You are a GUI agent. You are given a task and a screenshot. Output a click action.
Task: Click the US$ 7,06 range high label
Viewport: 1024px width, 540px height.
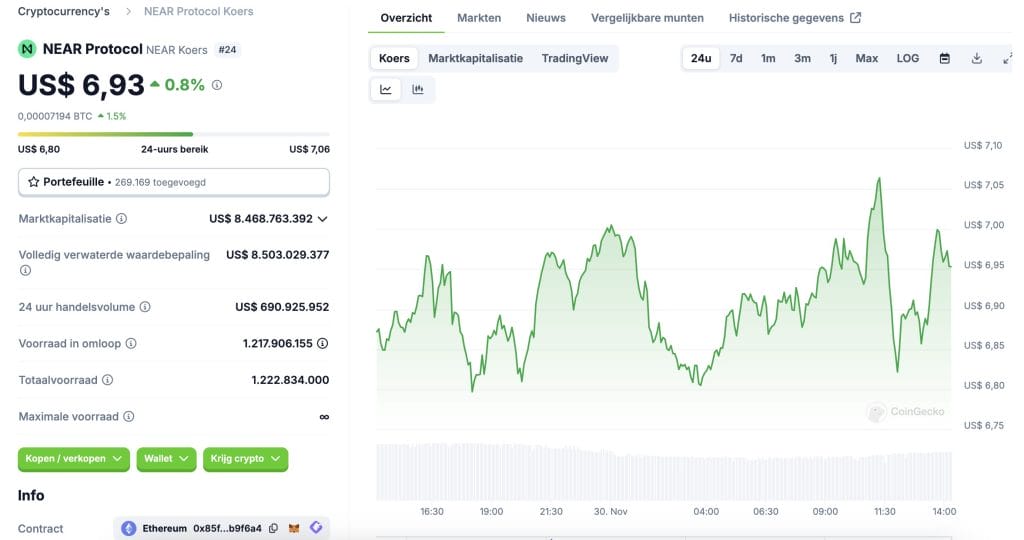(x=310, y=150)
